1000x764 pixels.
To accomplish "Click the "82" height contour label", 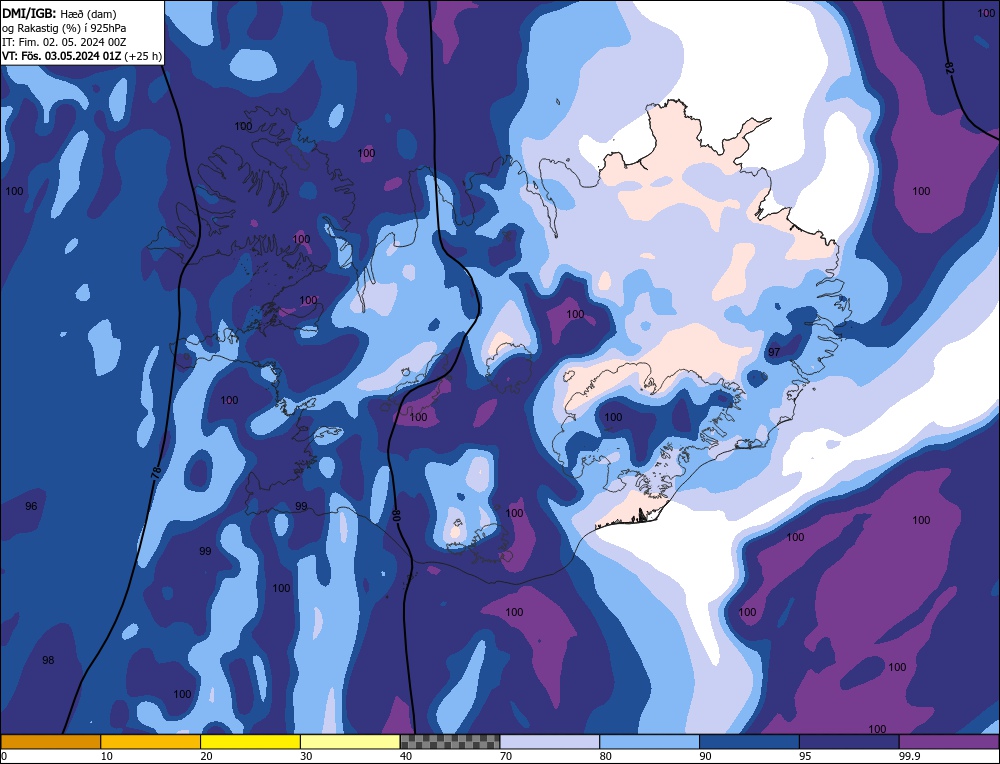I will click(948, 68).
